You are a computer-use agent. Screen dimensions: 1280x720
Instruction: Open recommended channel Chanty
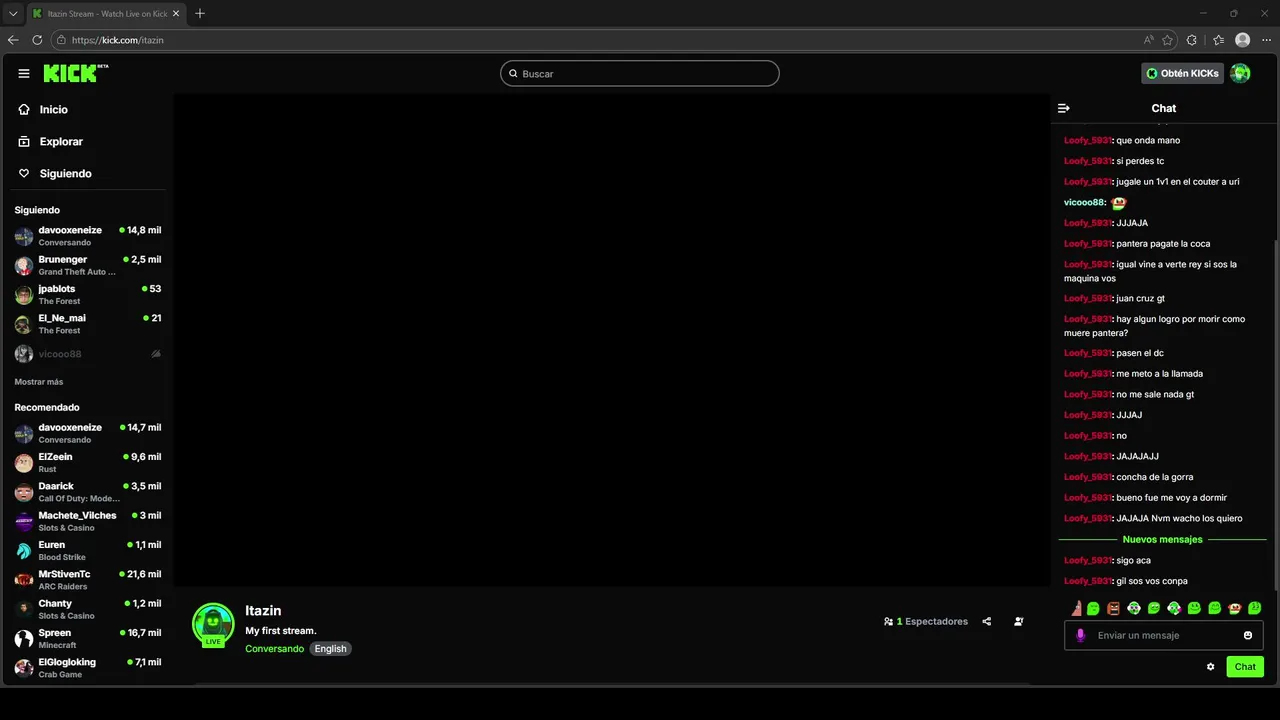coord(87,609)
